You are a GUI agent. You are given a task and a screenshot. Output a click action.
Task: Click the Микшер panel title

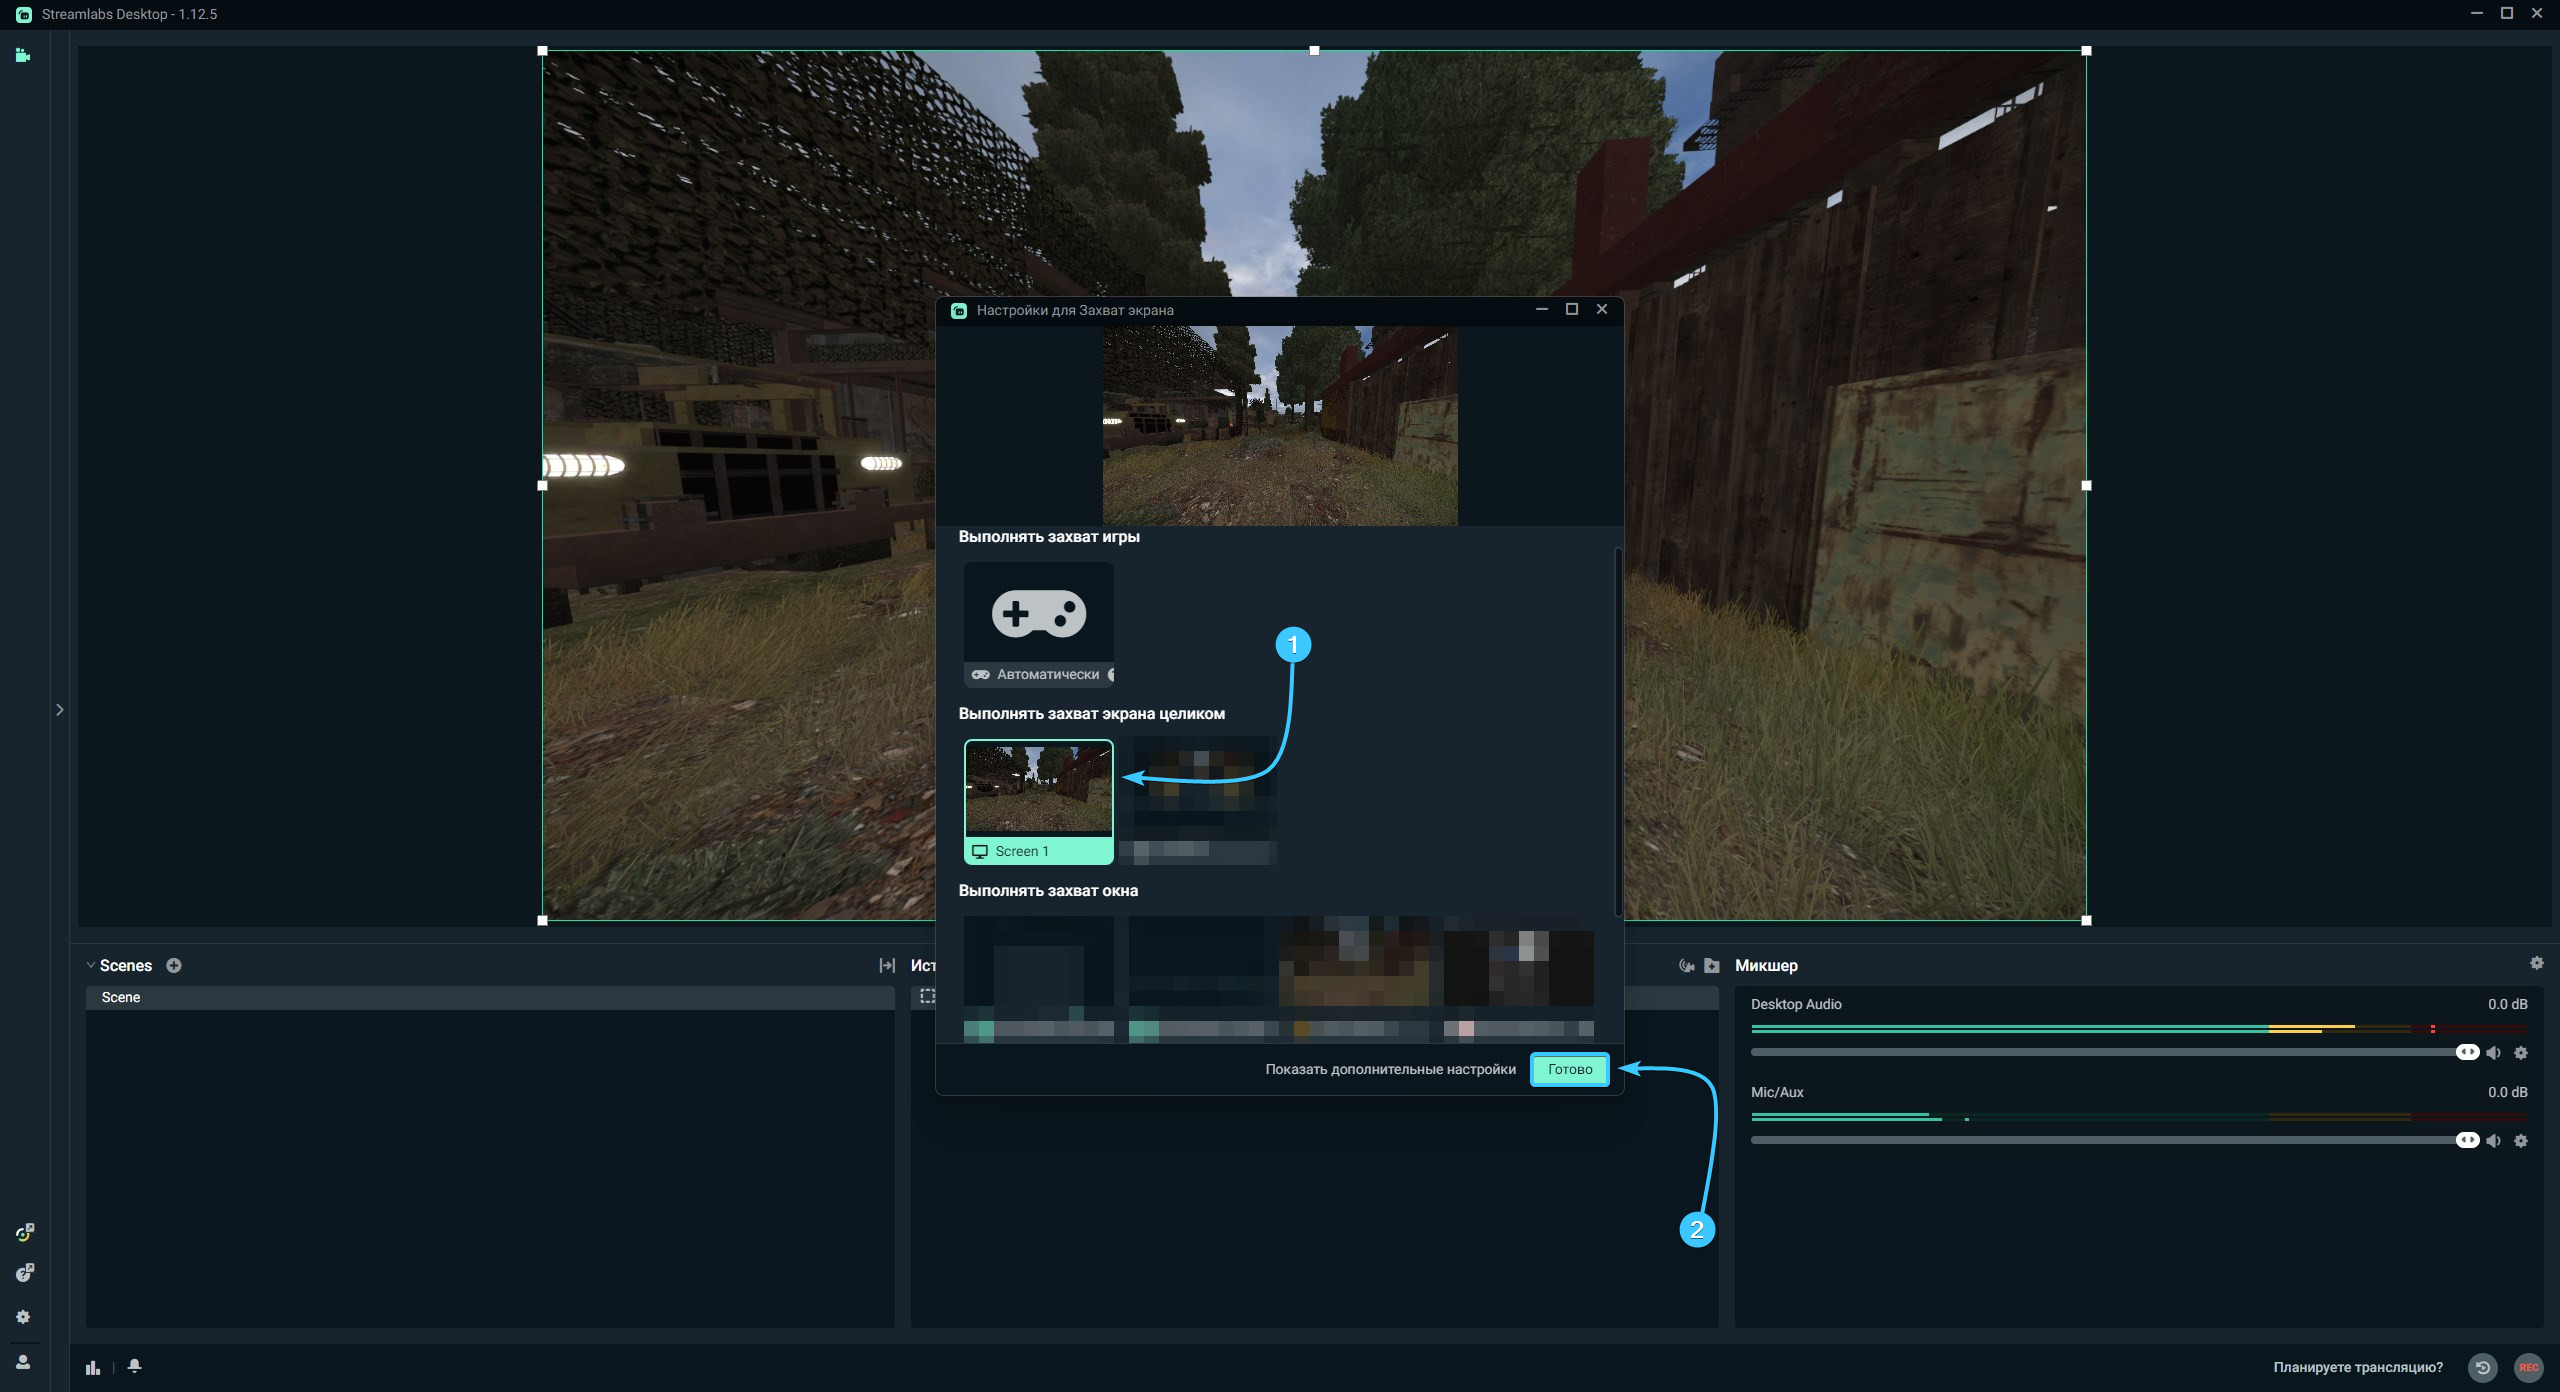point(1766,965)
